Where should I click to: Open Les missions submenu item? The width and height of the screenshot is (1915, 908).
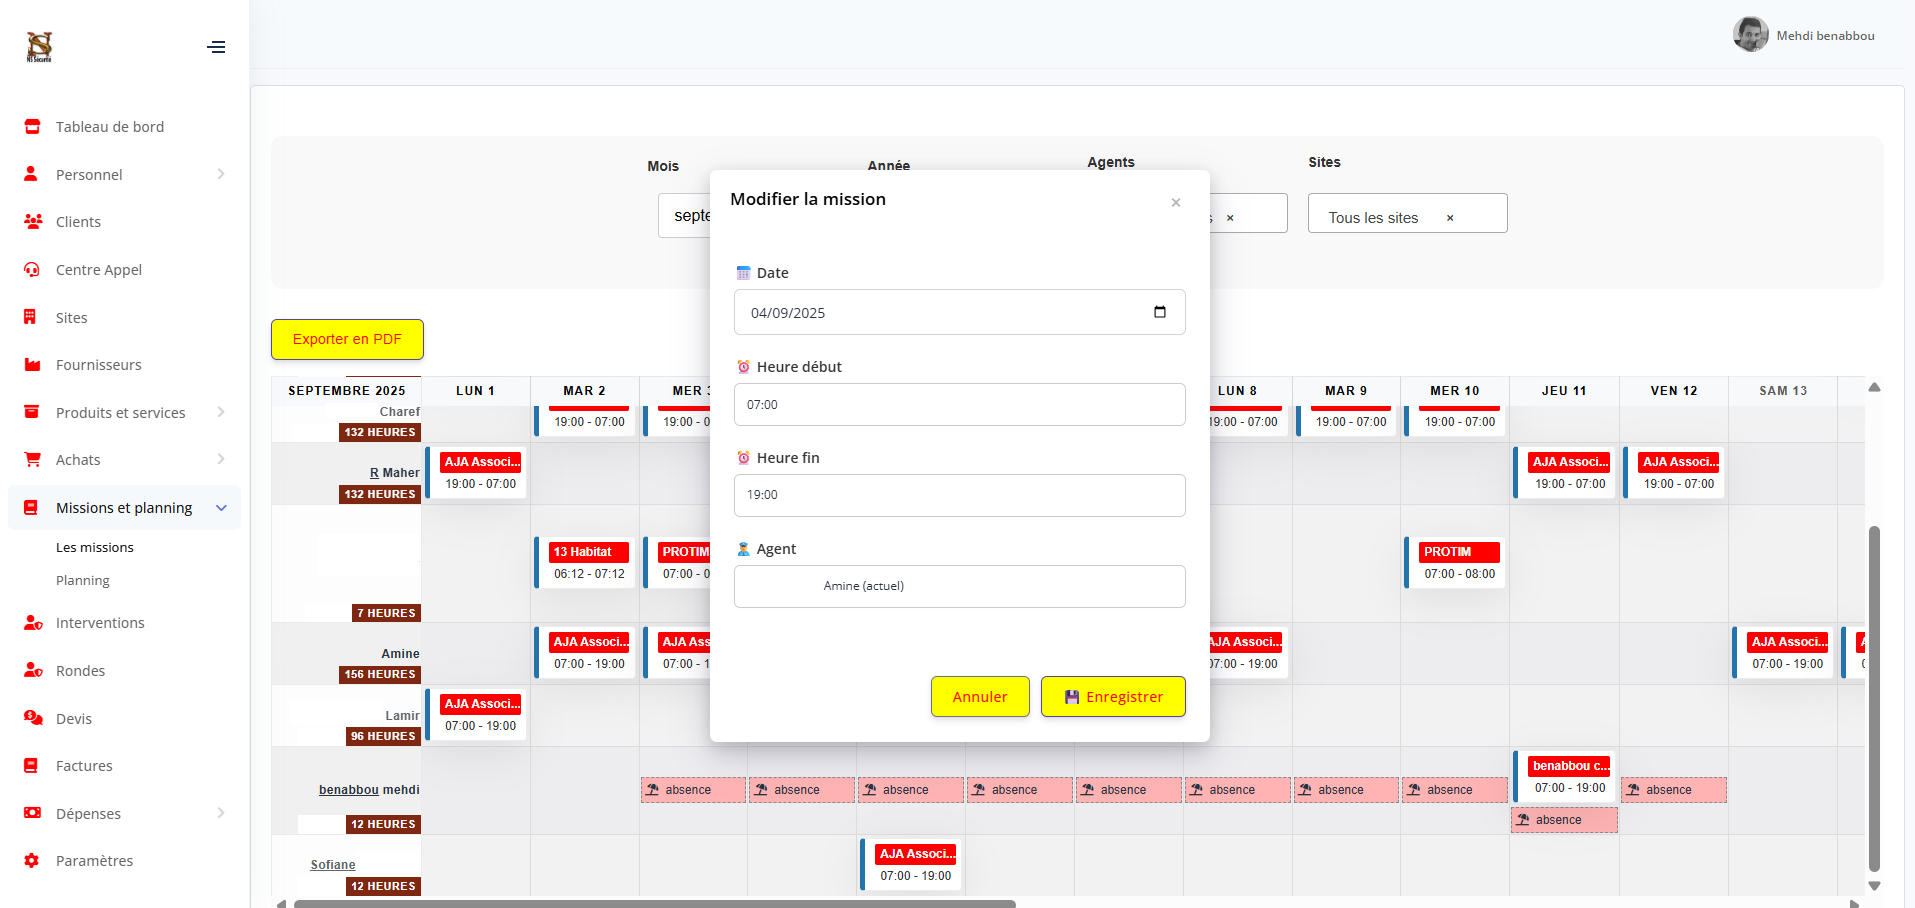pyautogui.click(x=95, y=548)
